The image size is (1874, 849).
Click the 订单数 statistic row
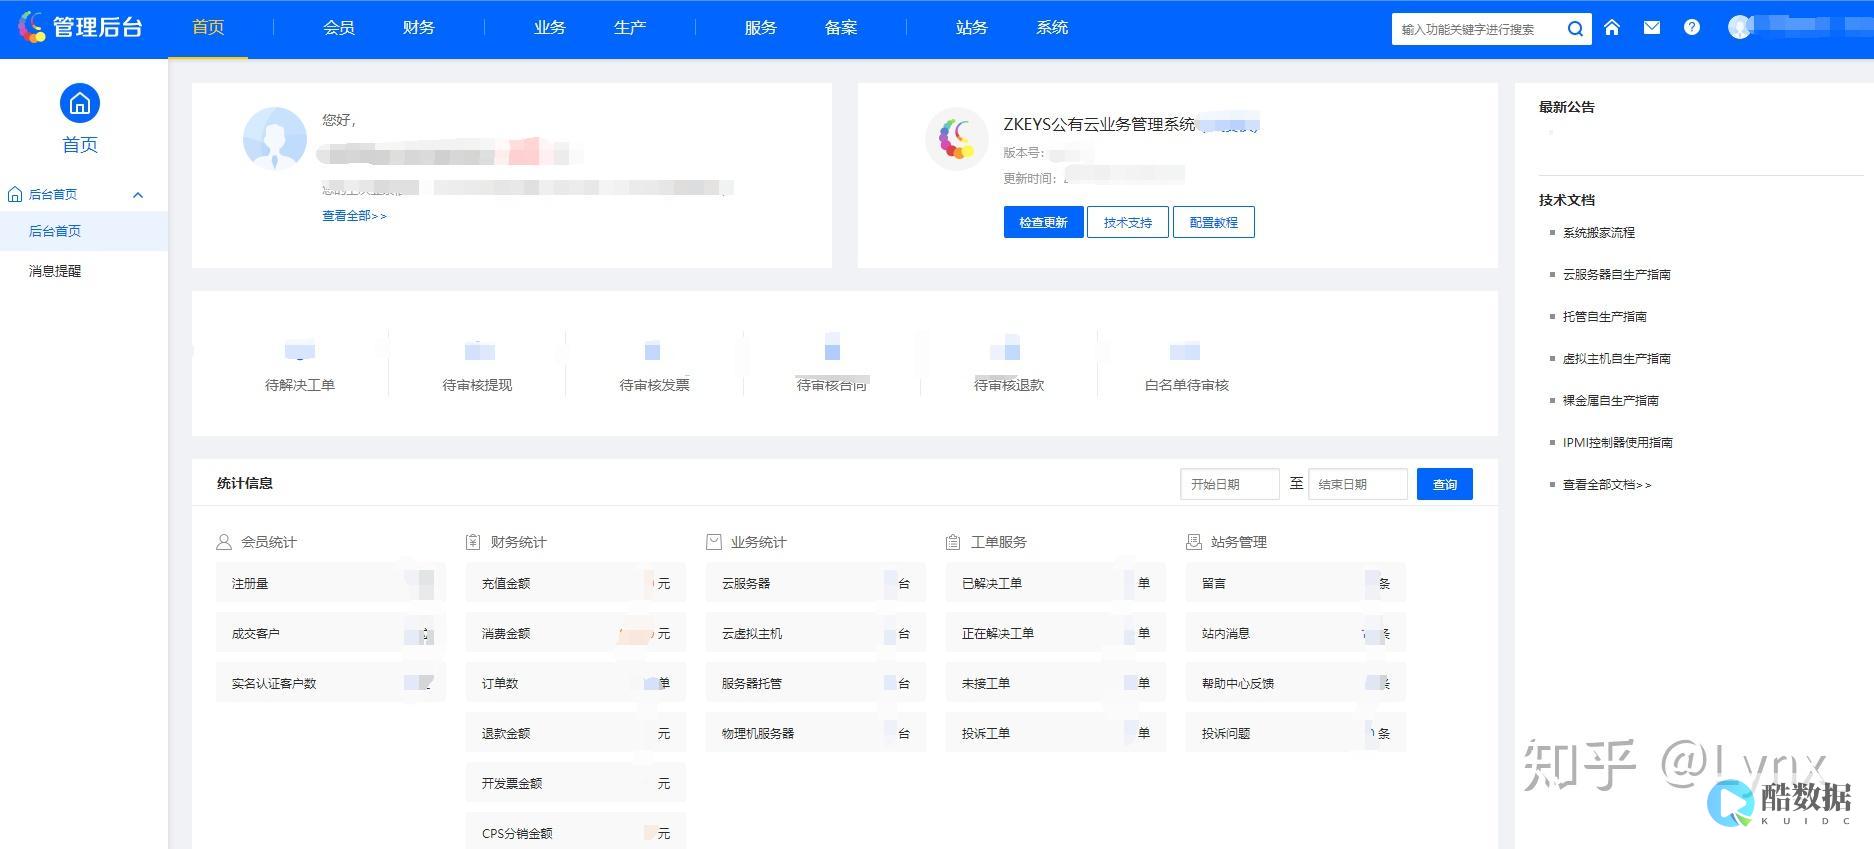576,683
